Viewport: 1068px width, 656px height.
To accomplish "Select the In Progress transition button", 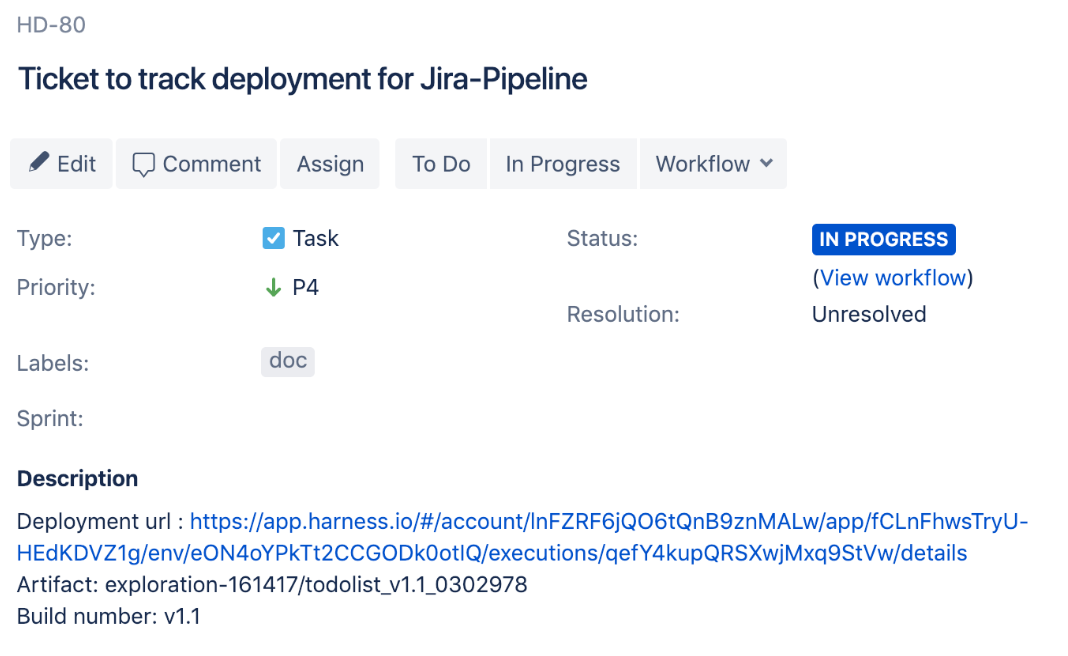I will 563,163.
